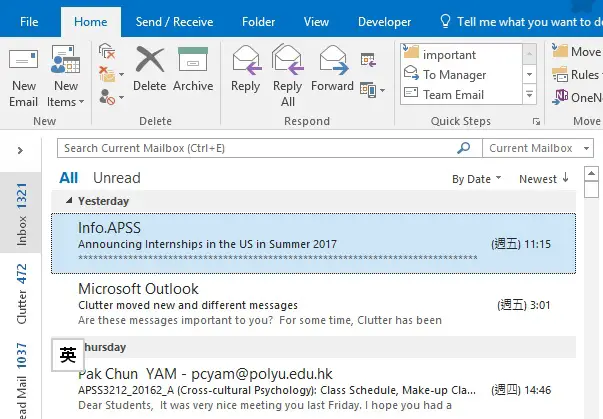Open the Current Mailbox scope dropdown
603x419 pixels.
click(538, 148)
